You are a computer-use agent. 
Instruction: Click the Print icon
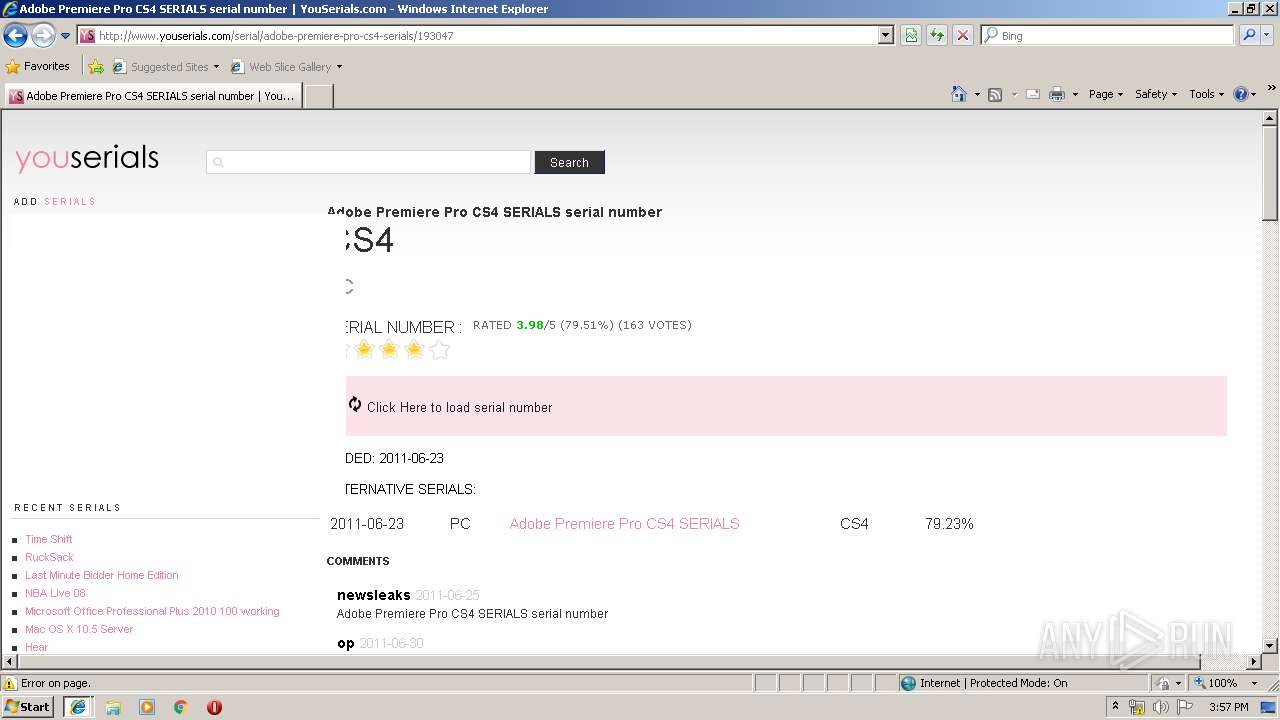[1057, 94]
